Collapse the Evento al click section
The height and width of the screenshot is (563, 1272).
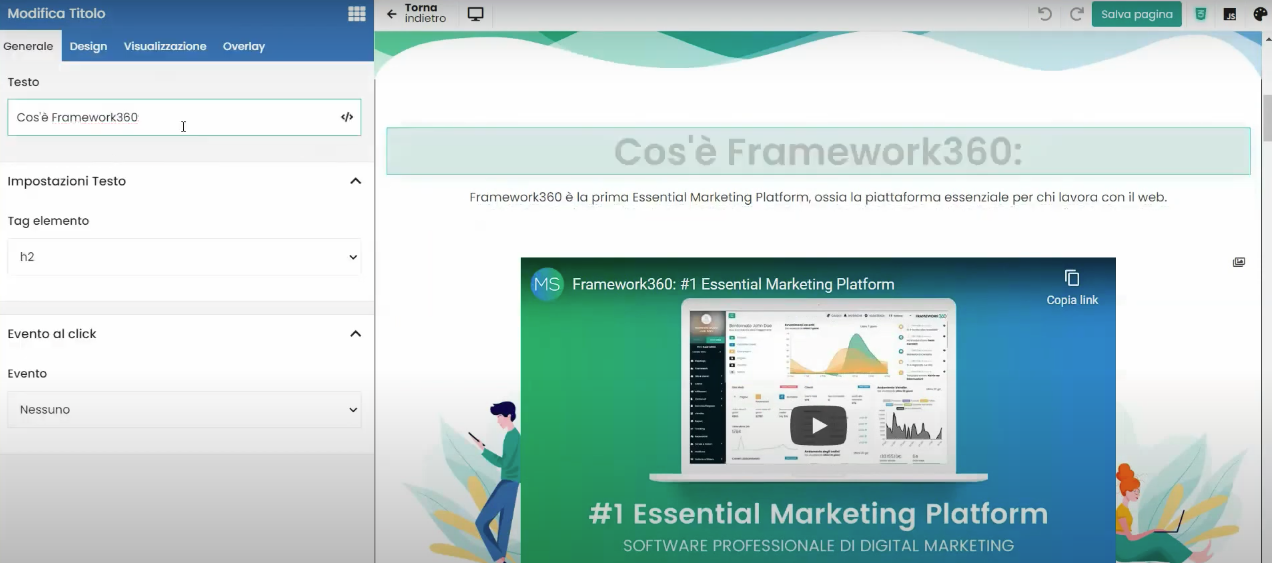tap(355, 334)
